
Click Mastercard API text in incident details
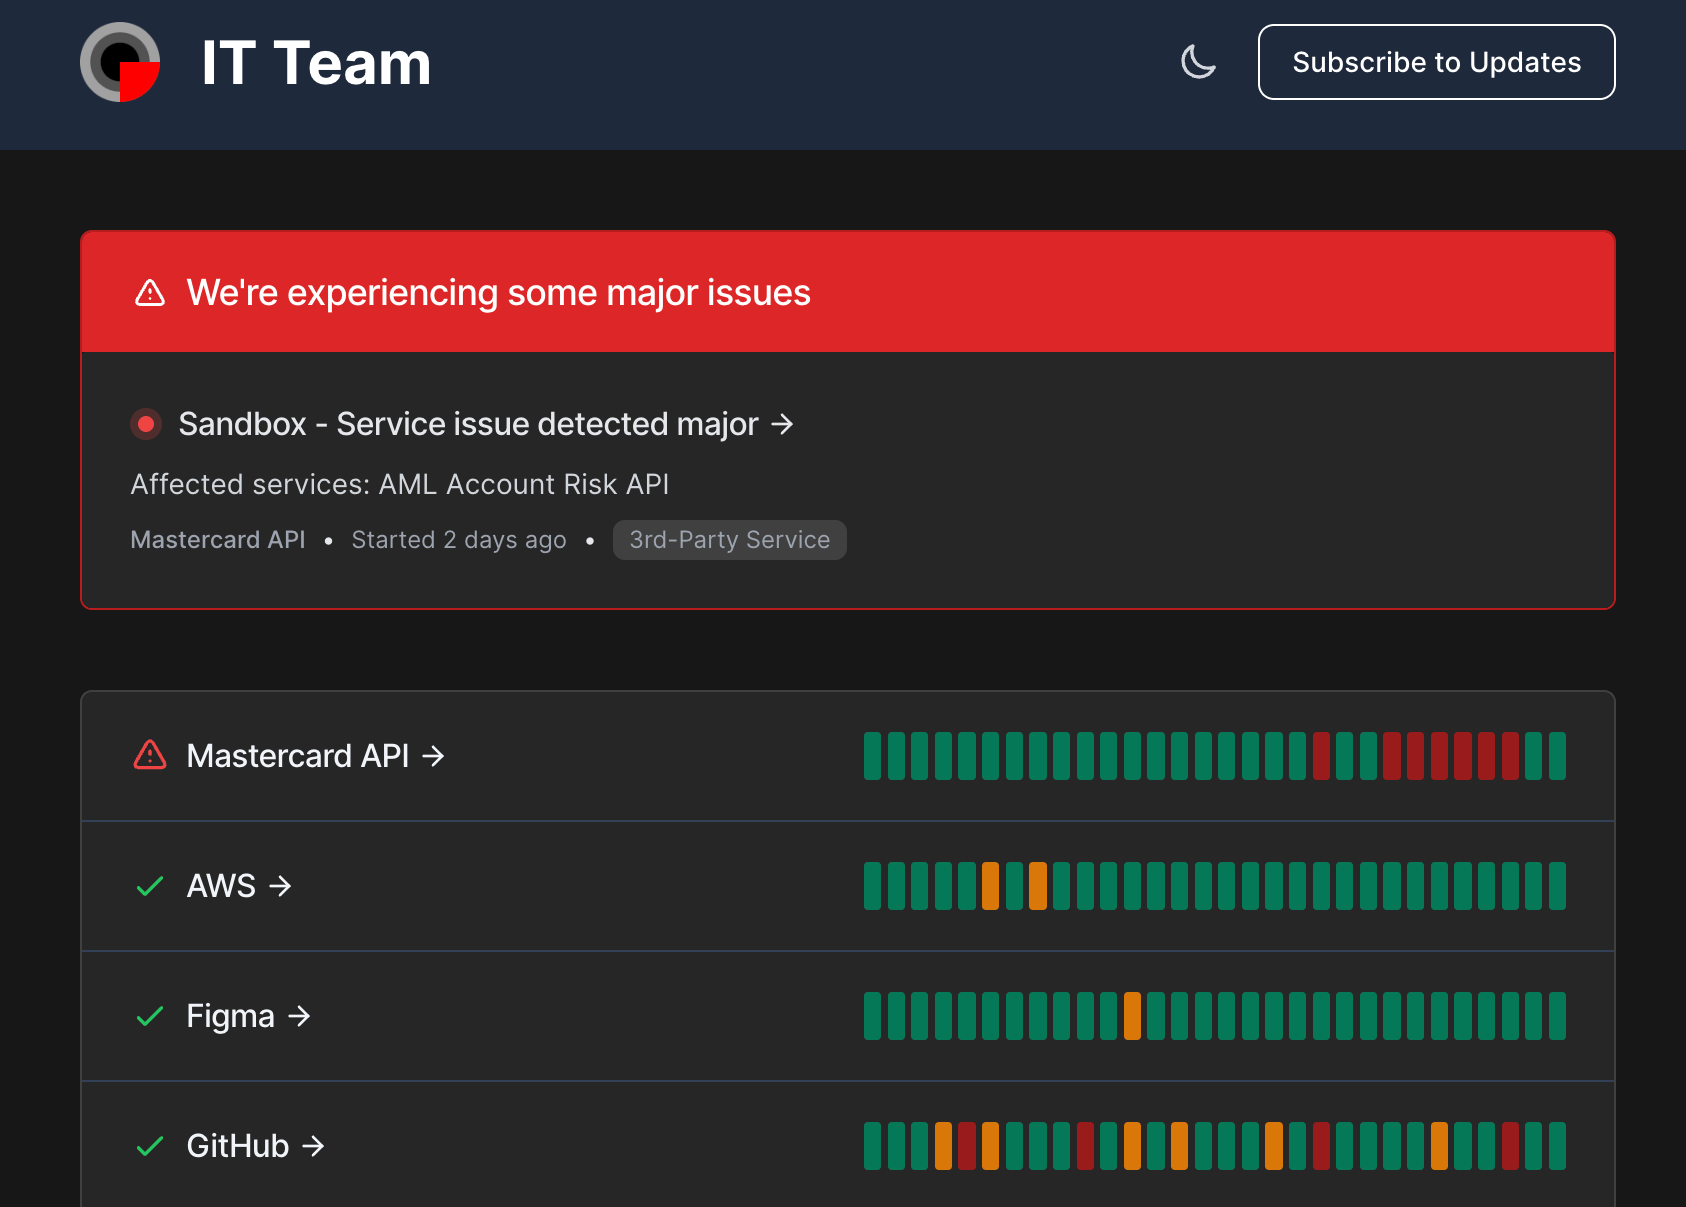point(218,540)
